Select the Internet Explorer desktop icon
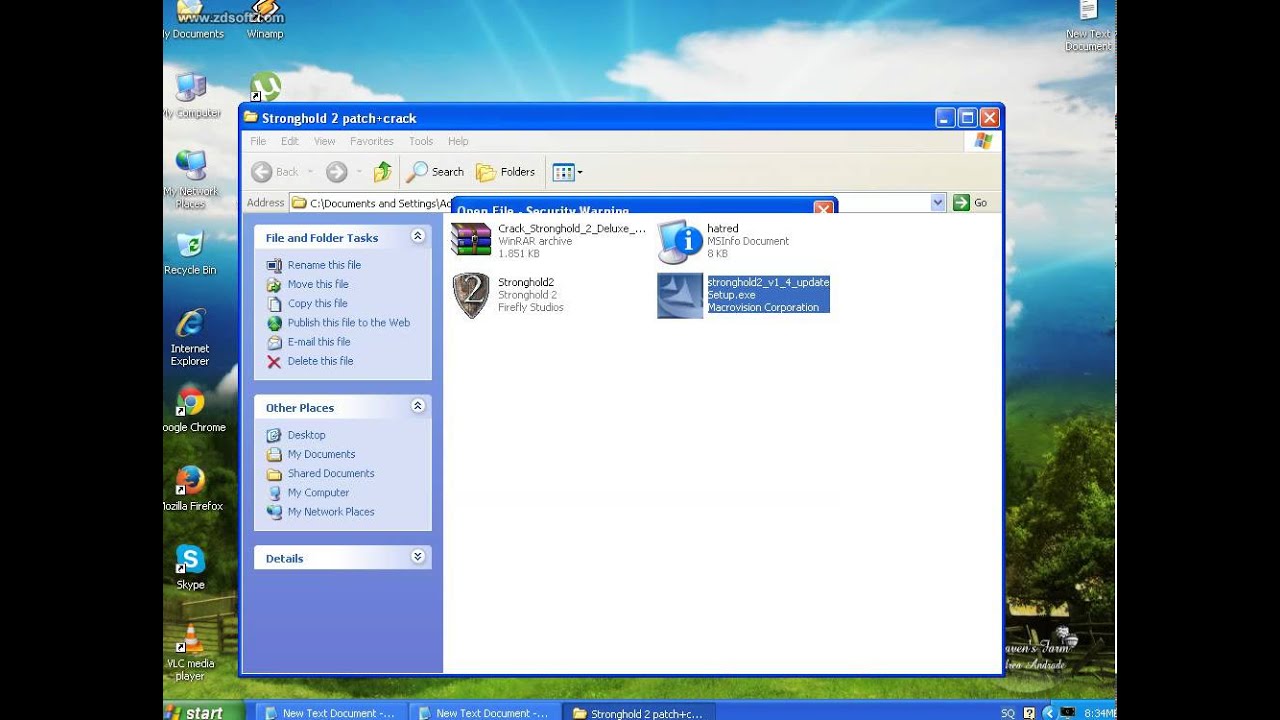The width and height of the screenshot is (1280, 720). pyautogui.click(x=190, y=338)
